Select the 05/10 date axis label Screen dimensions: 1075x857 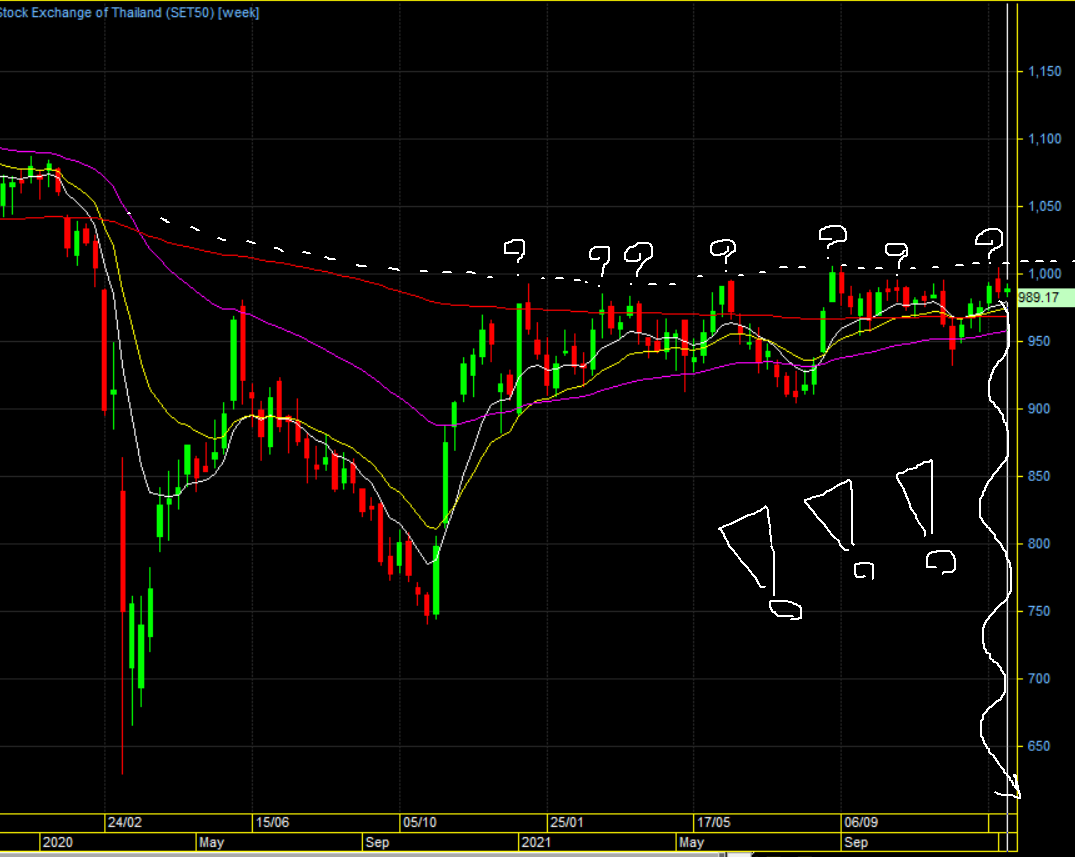pos(420,822)
